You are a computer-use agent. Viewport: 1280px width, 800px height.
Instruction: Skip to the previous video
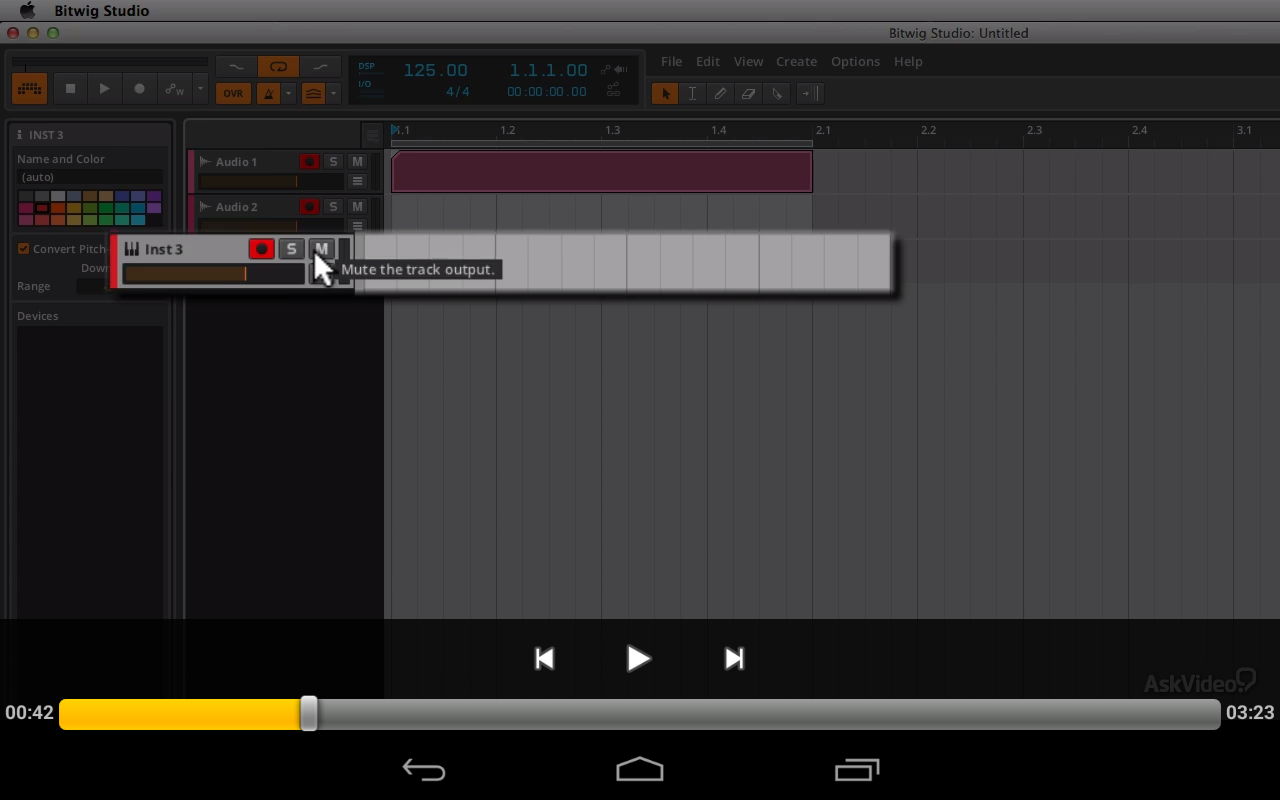545,658
